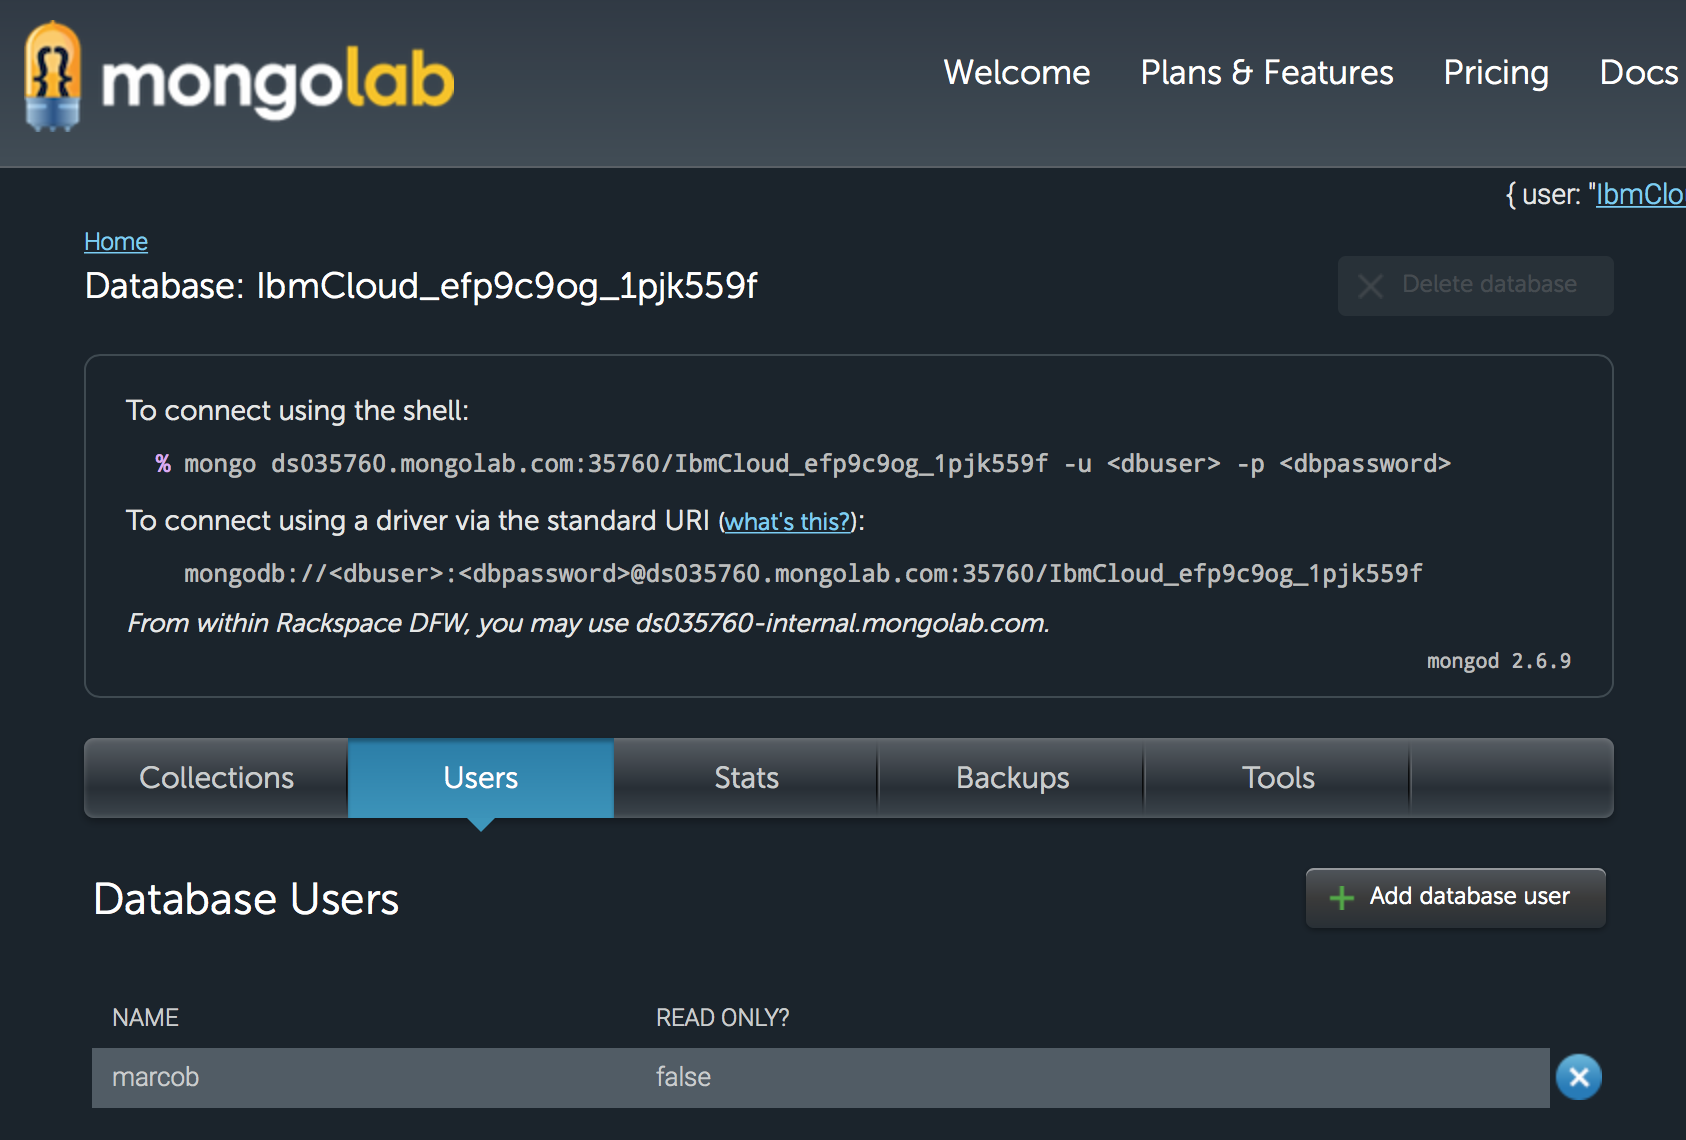Screen dimensions: 1686x1140
Task: Click the Home breadcrumb link
Action: click(x=116, y=242)
